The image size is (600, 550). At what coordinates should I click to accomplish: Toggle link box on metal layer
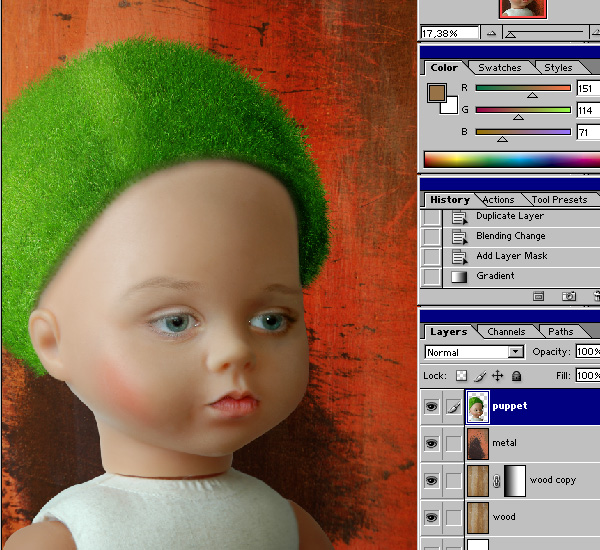click(x=454, y=444)
